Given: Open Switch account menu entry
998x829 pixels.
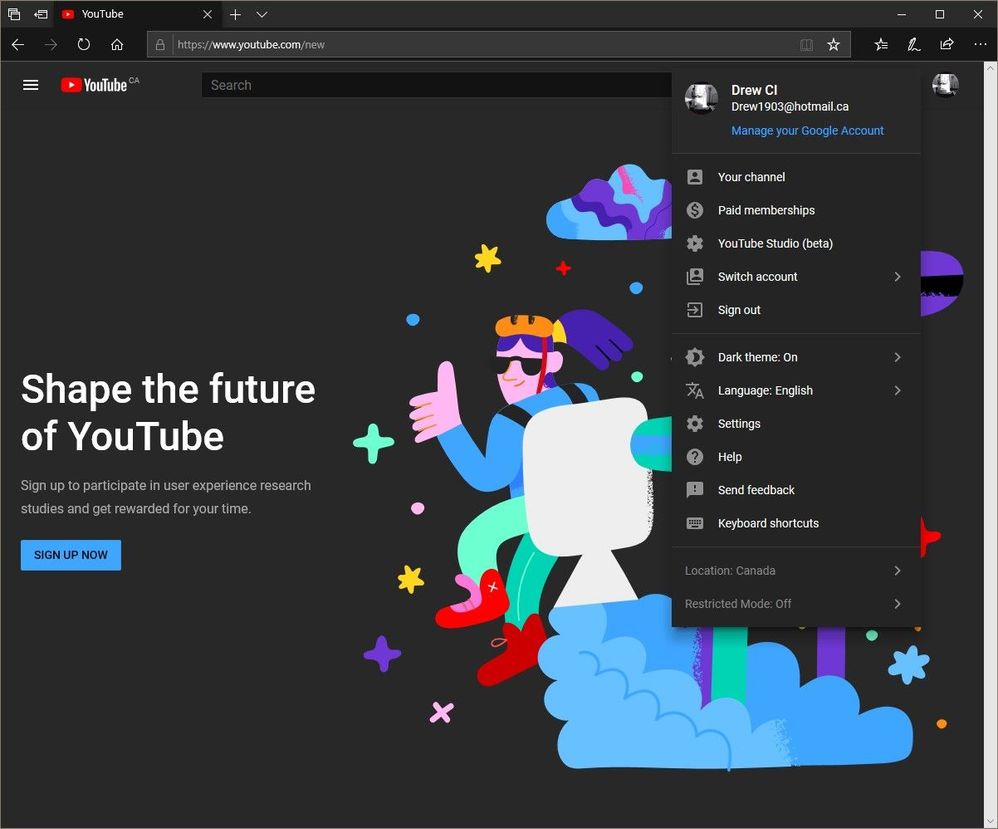Looking at the screenshot, I should 796,276.
